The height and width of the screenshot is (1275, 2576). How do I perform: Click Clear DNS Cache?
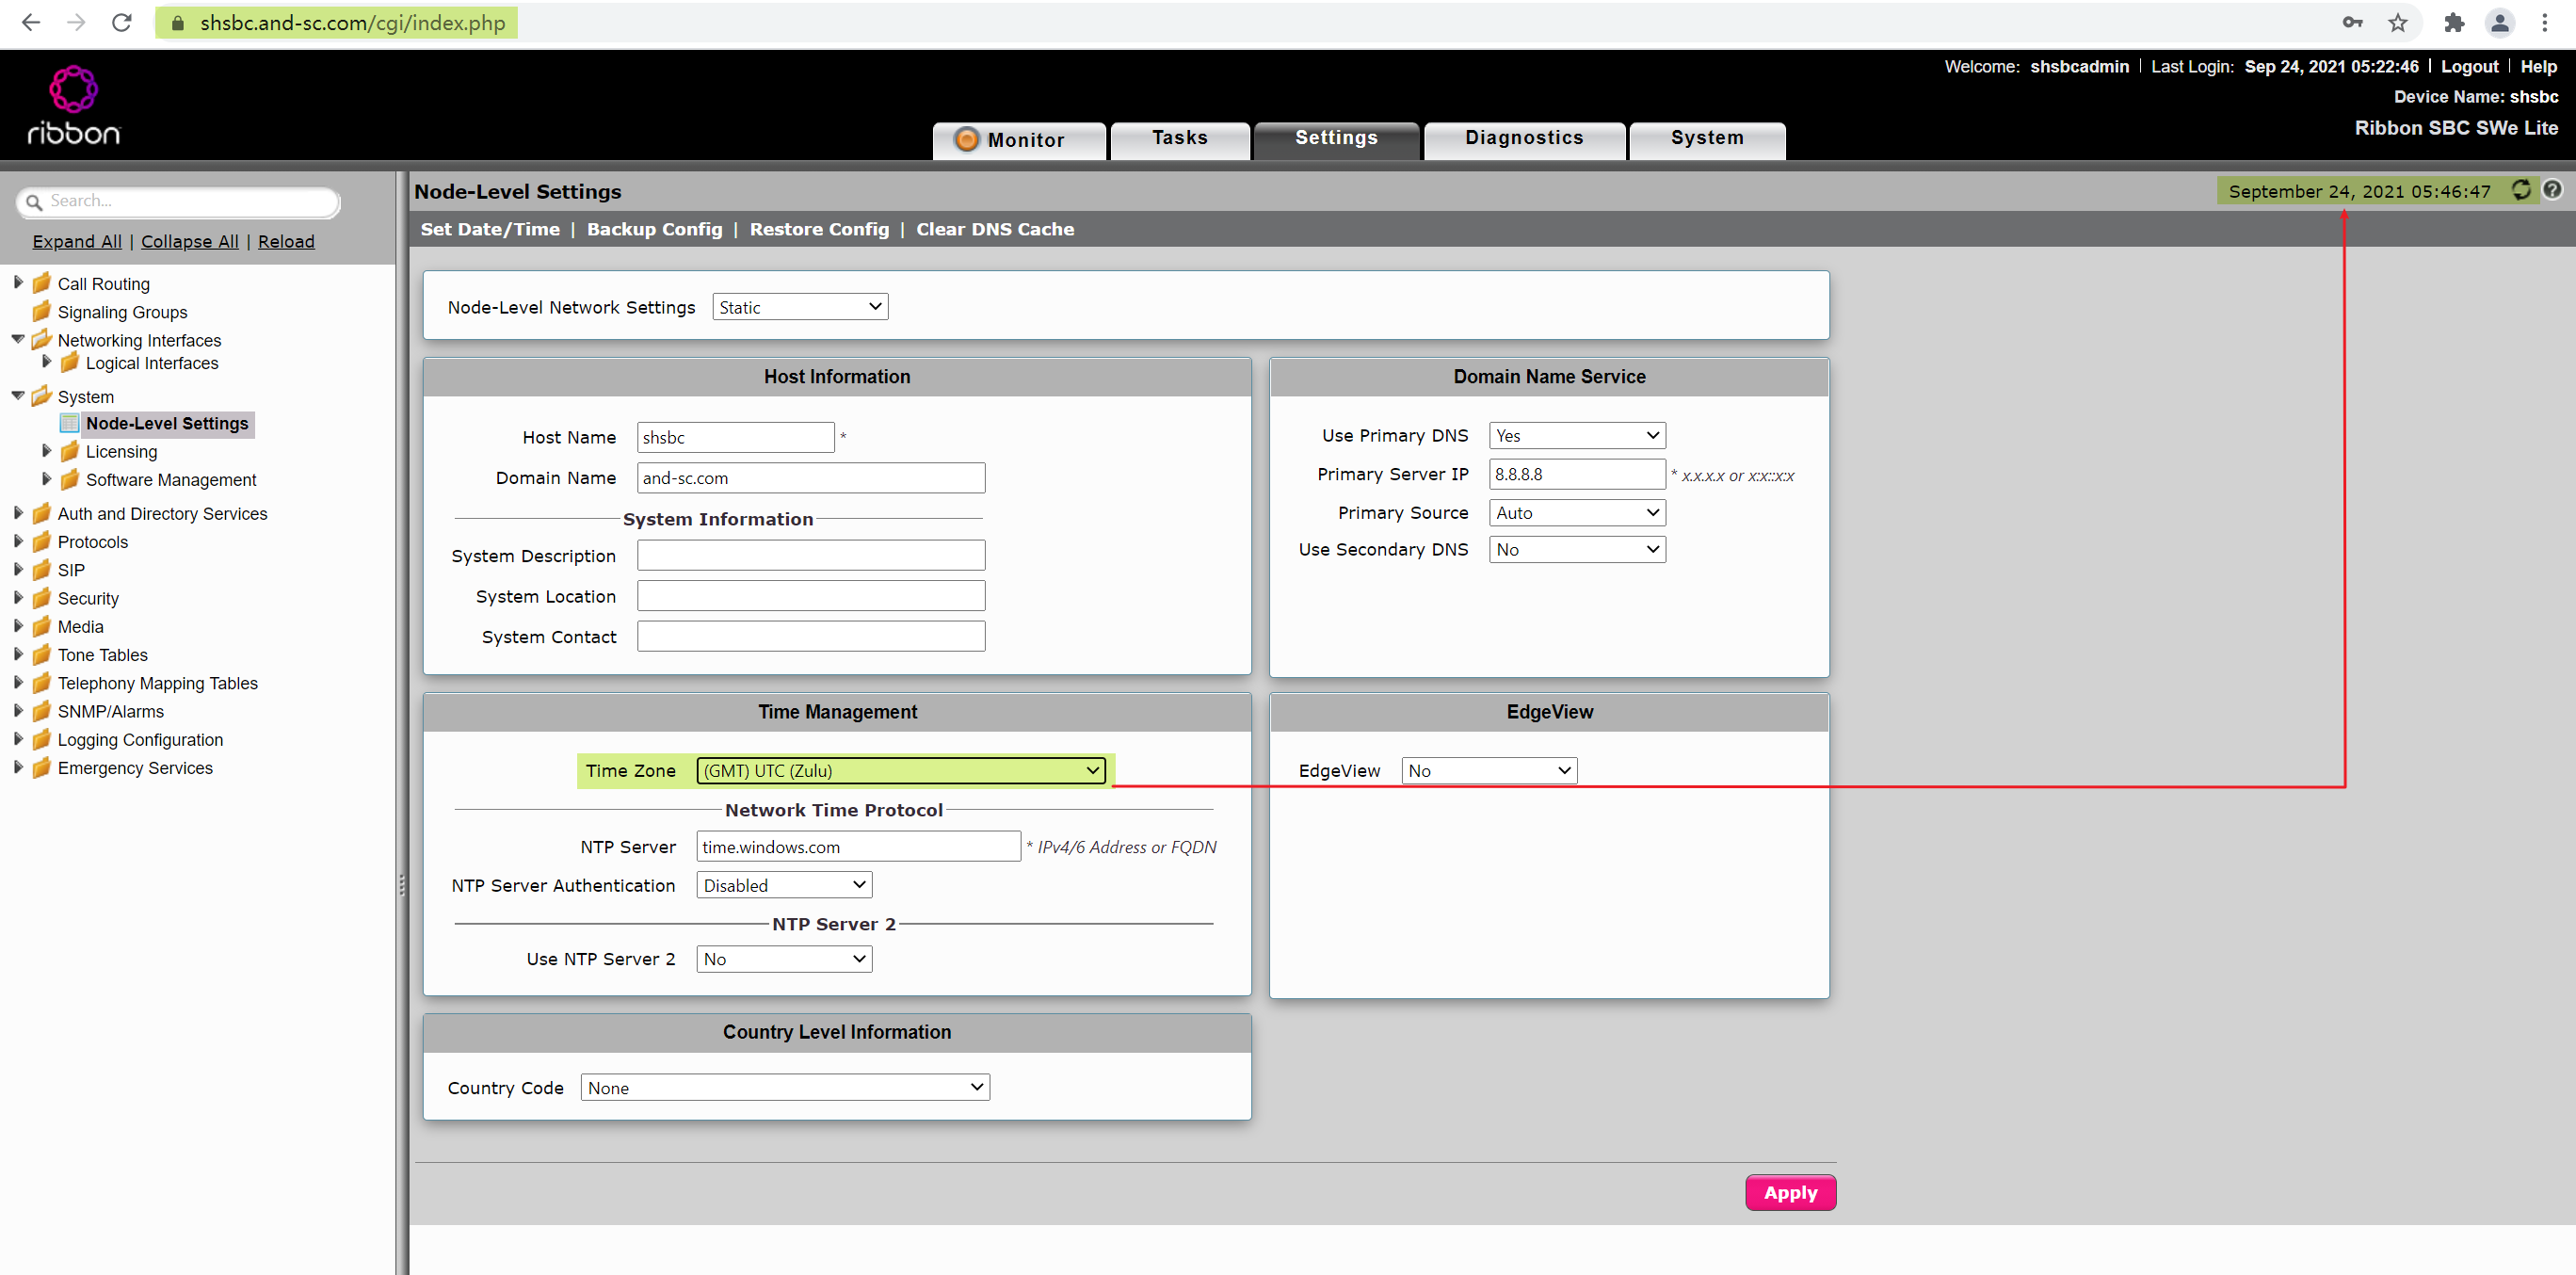995,229
